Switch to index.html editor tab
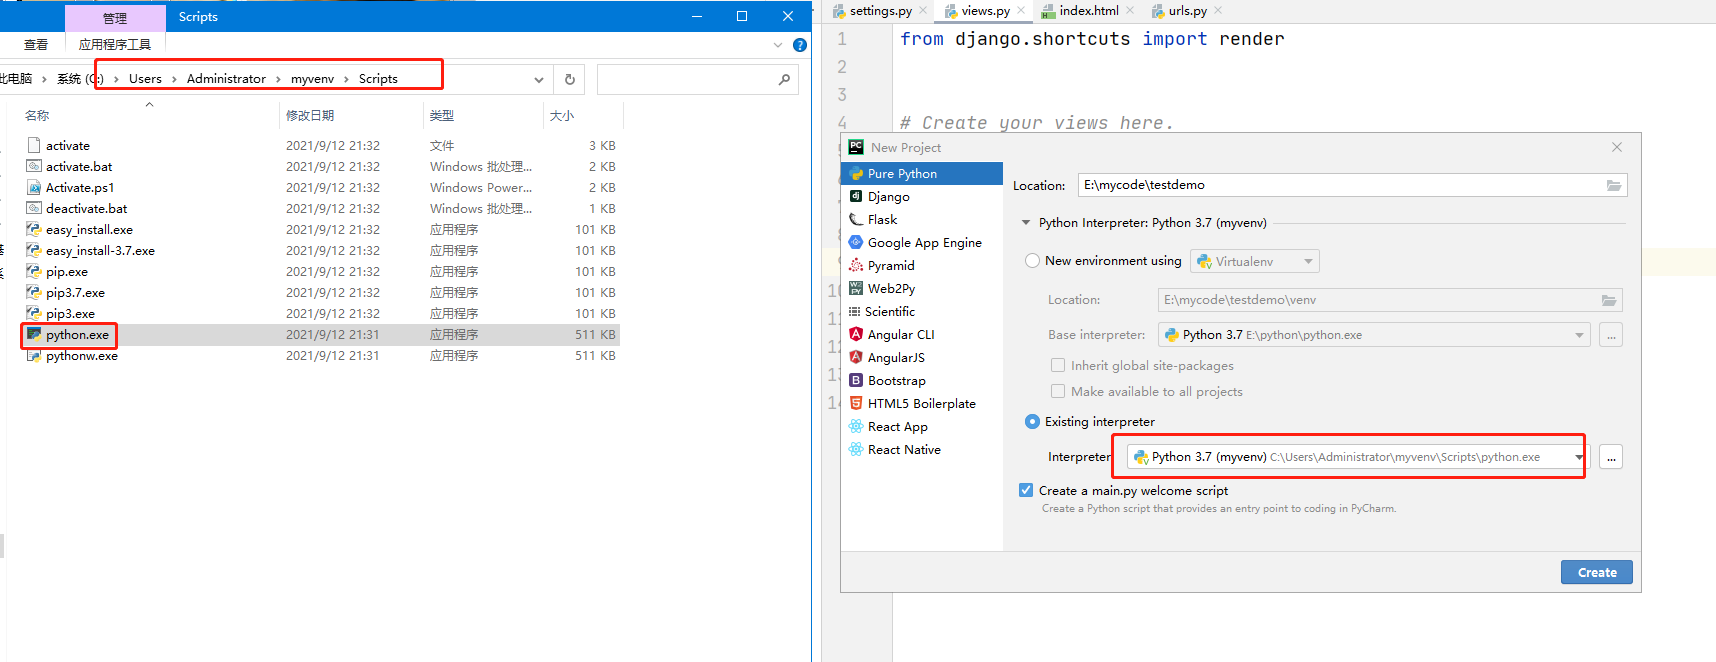Viewport: 1716px width, 662px height. click(x=1088, y=11)
